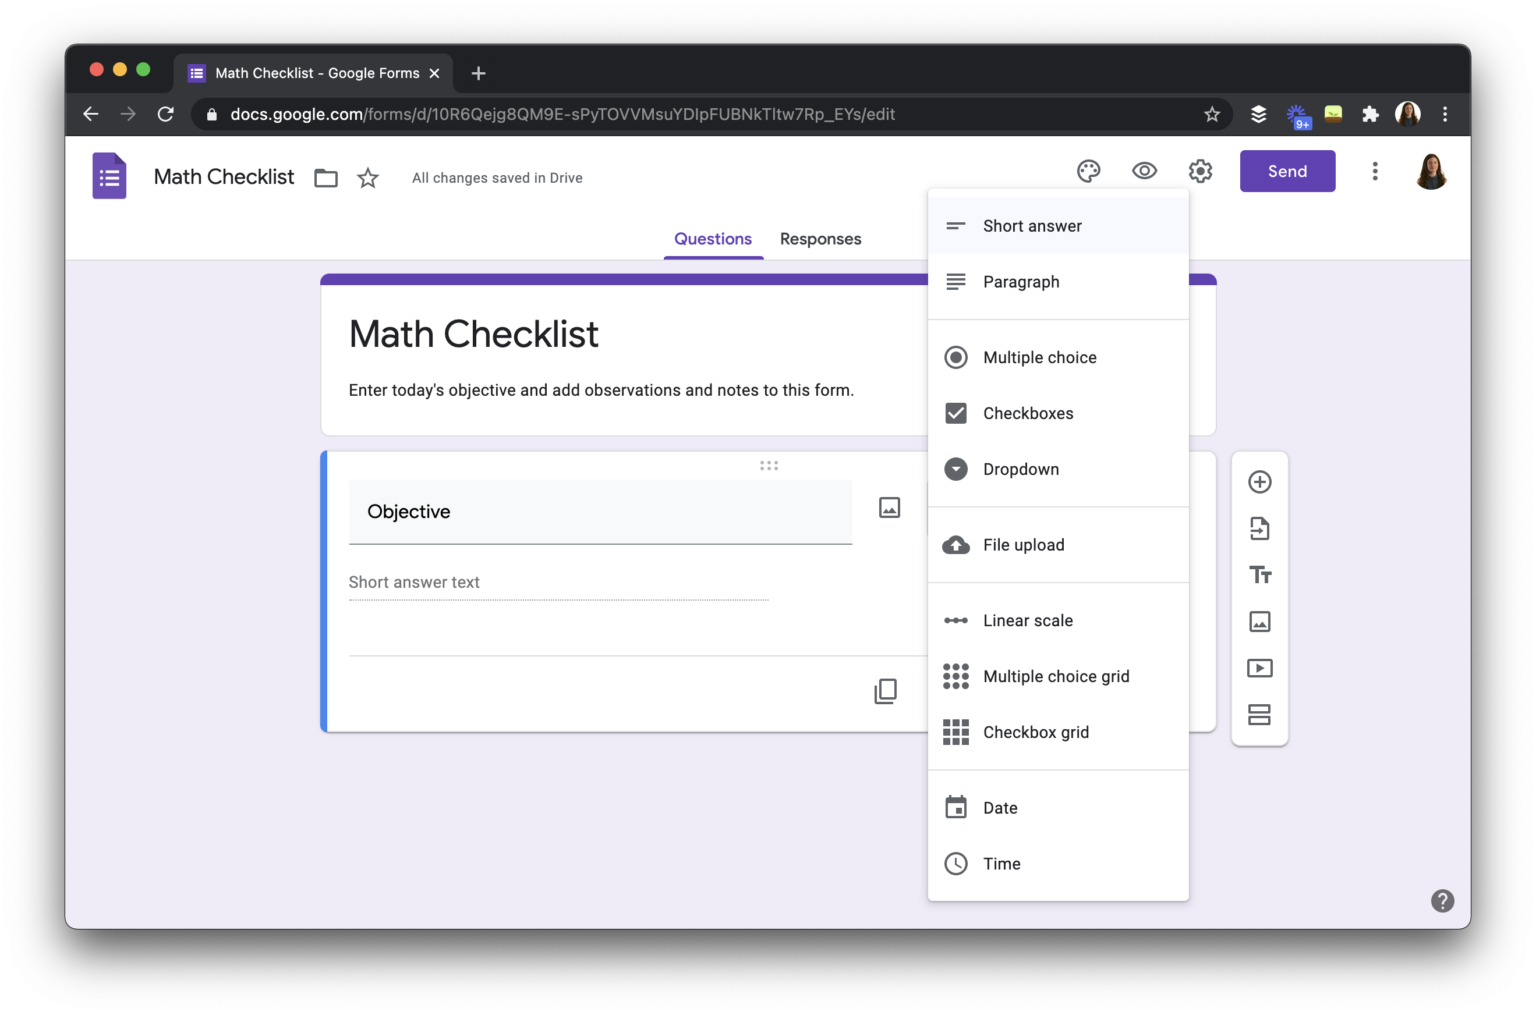Viewport: 1536px width, 1015px height.
Task: Open form settings with the gear icon
Action: (x=1200, y=171)
